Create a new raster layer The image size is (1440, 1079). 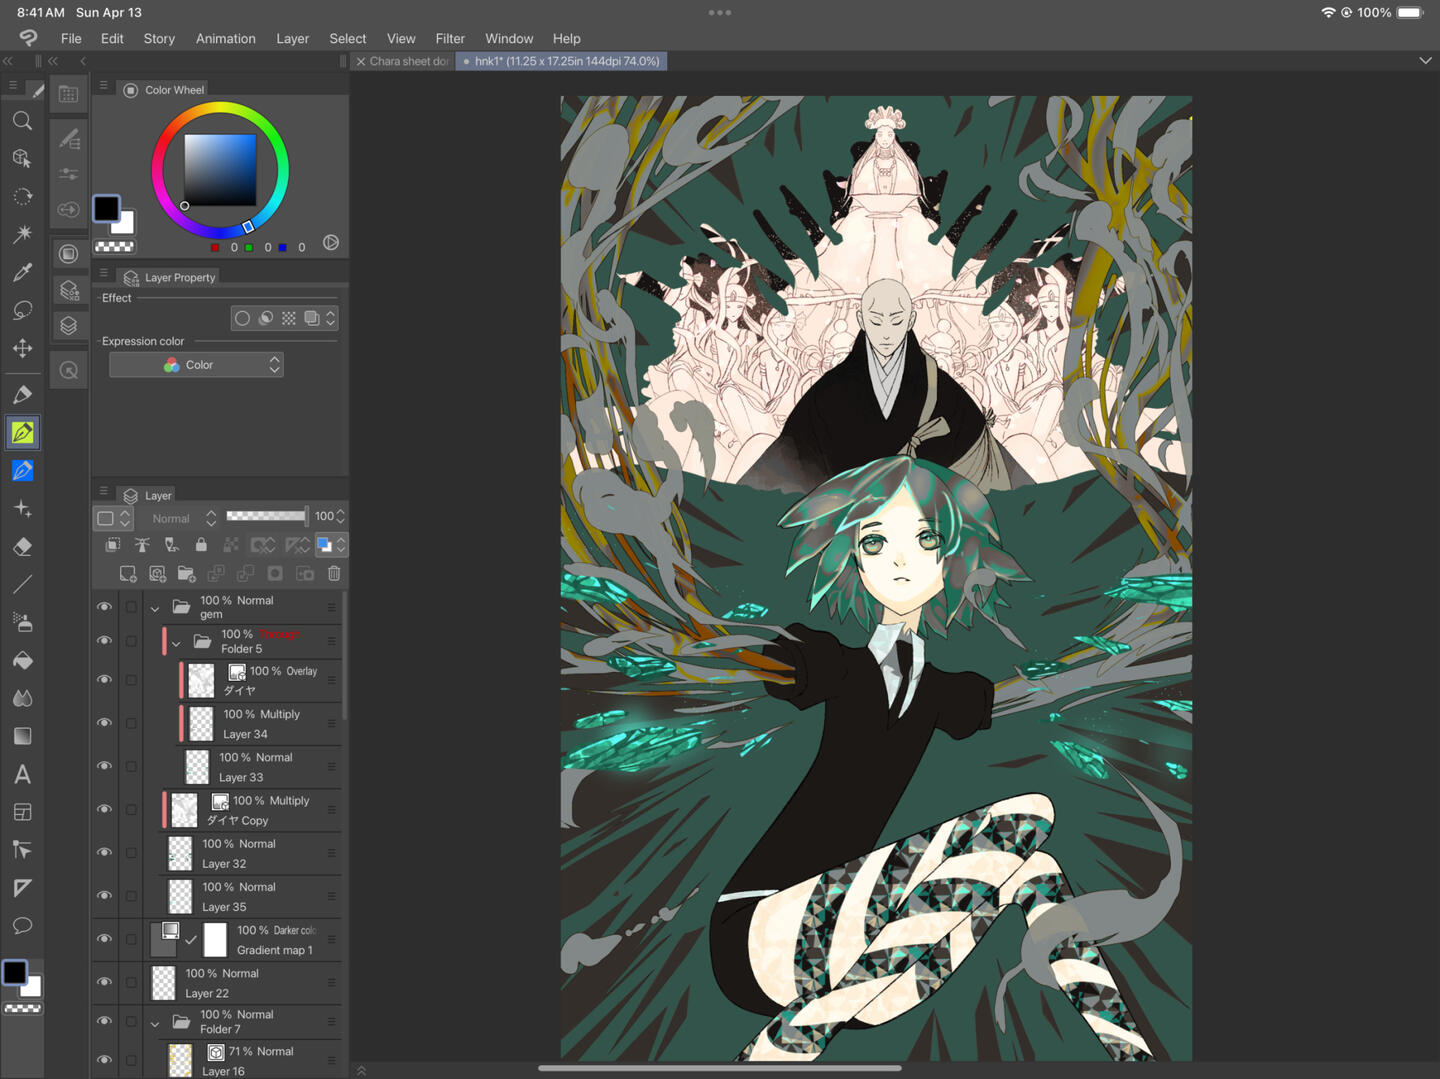coord(128,574)
